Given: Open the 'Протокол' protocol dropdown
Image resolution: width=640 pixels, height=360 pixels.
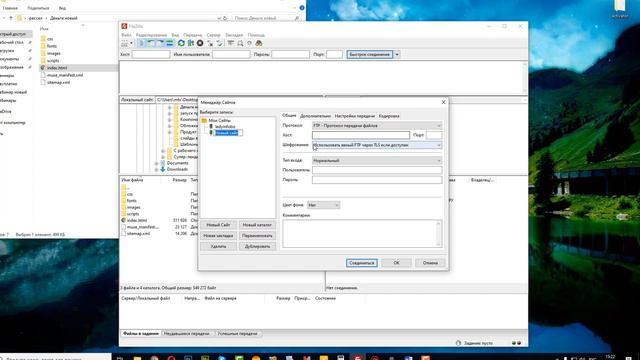Looking at the screenshot, I should [x=377, y=126].
